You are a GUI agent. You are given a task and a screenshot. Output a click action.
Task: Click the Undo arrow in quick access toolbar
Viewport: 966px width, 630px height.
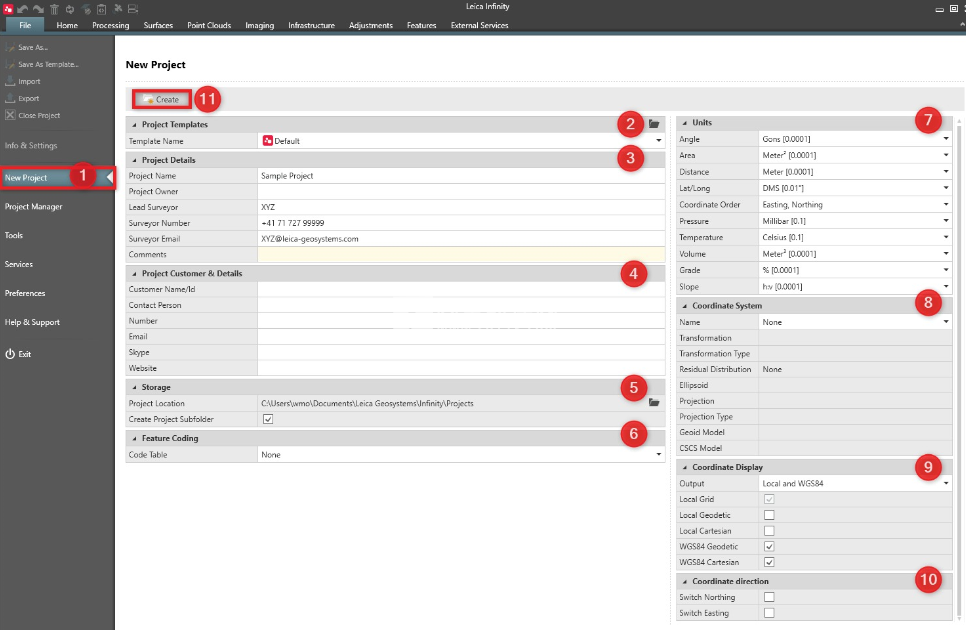(x=23, y=9)
